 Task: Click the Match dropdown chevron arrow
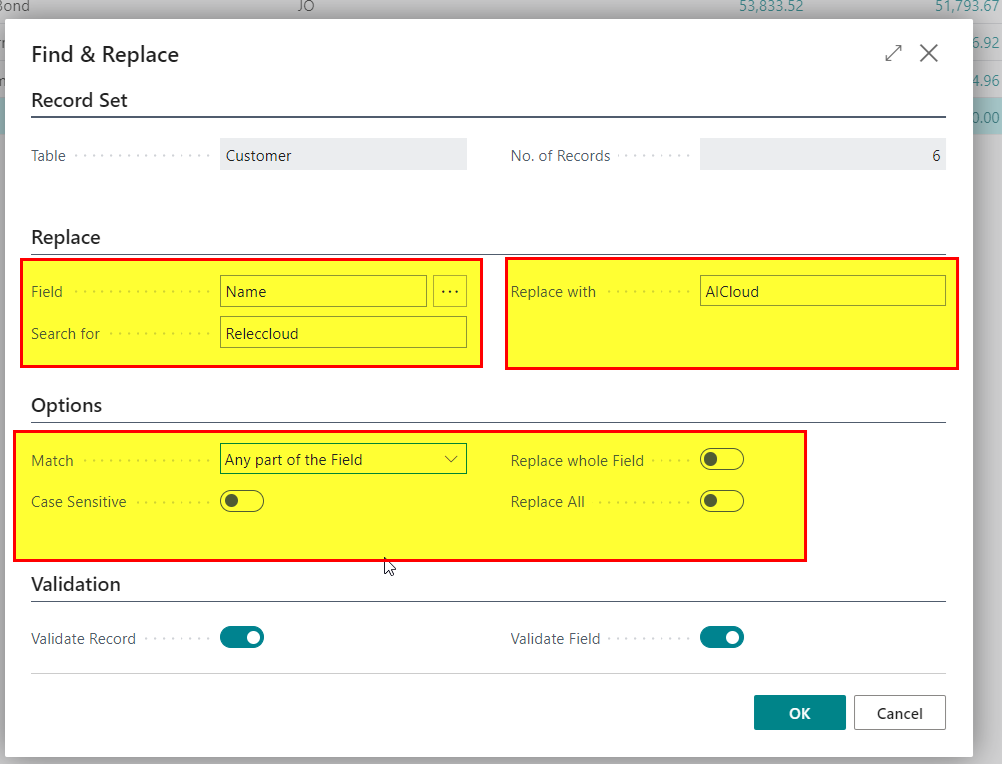(x=451, y=459)
